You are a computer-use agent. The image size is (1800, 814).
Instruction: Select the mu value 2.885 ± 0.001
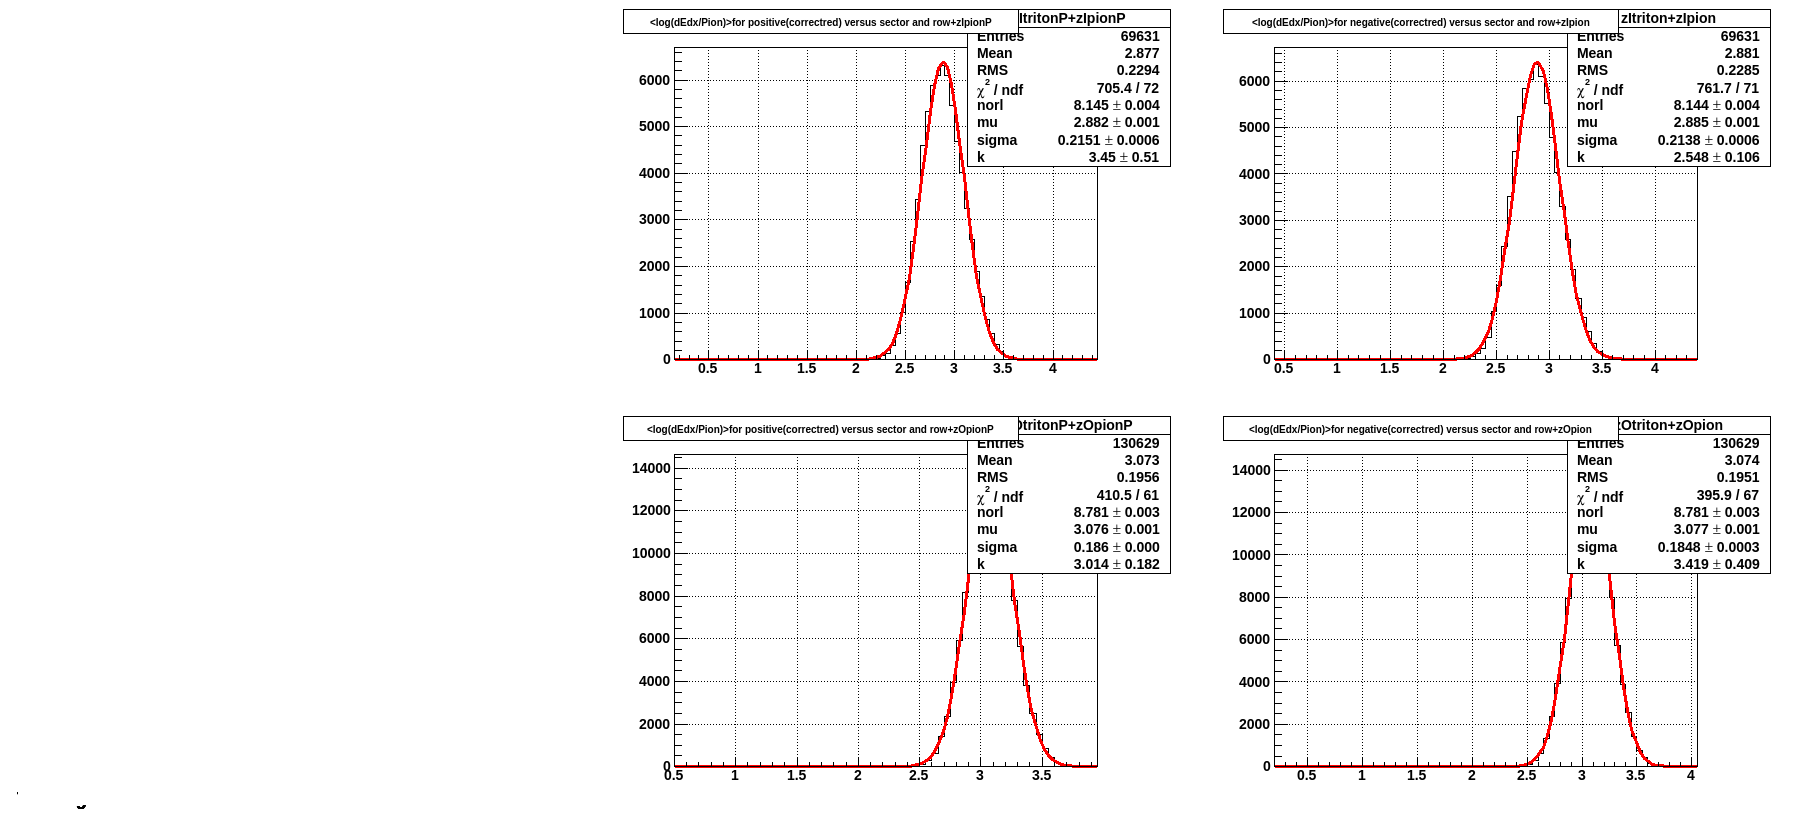pyautogui.click(x=1717, y=122)
